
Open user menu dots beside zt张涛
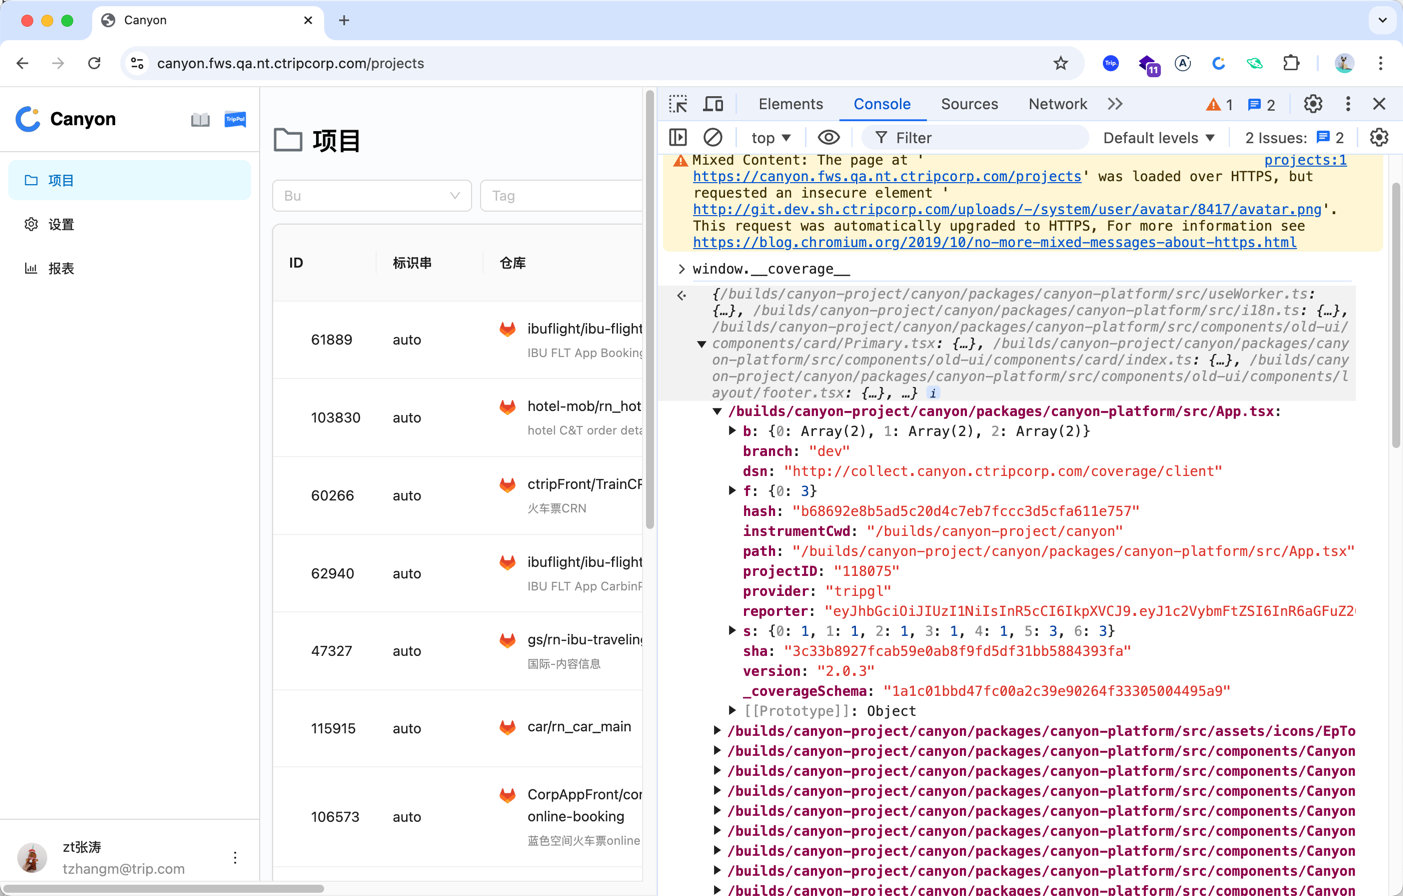(x=235, y=858)
